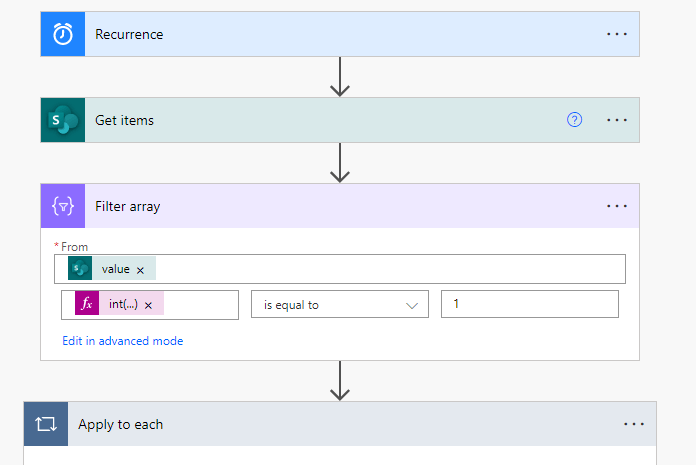Click the SharePoint icon in value token
Viewport: 696px width, 465px height.
point(80,268)
